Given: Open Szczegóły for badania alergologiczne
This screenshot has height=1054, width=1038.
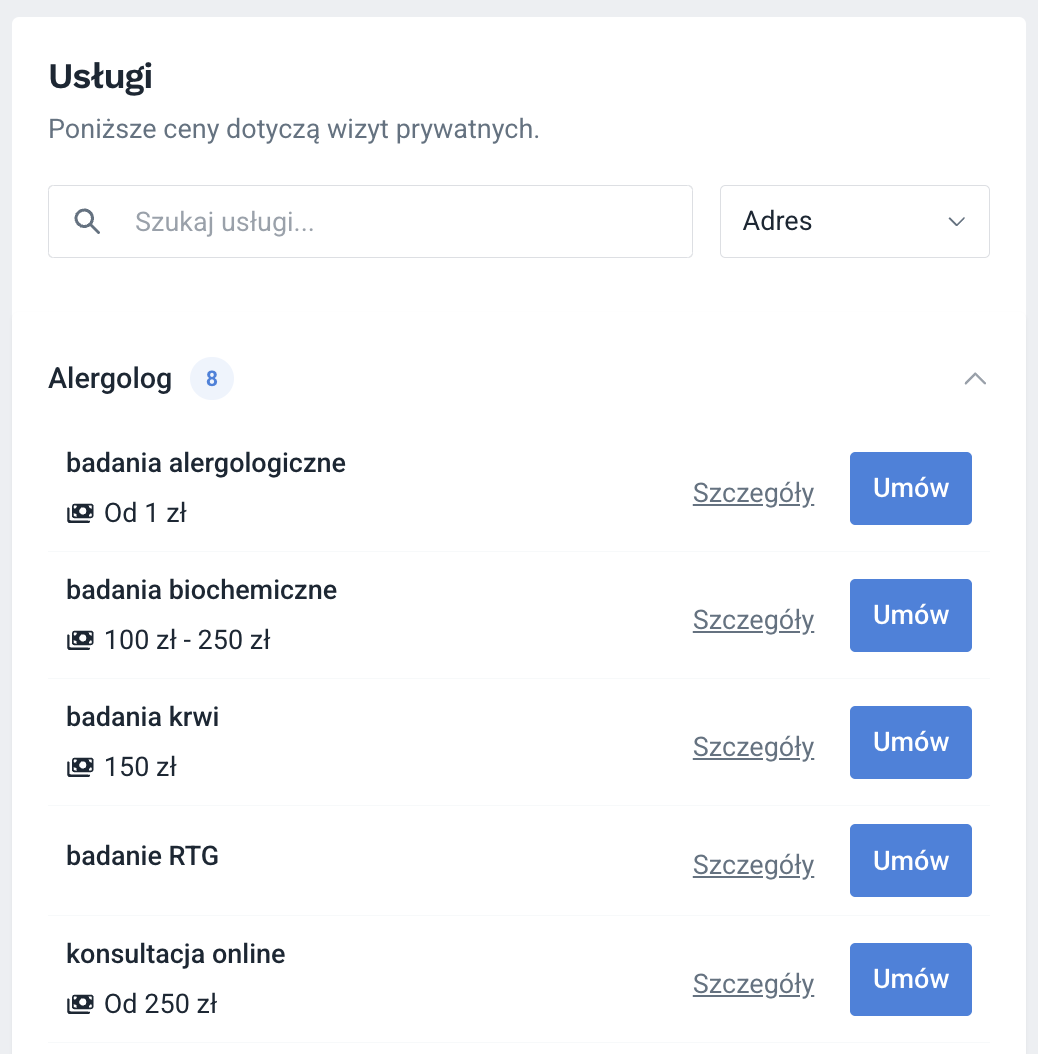Looking at the screenshot, I should [753, 492].
